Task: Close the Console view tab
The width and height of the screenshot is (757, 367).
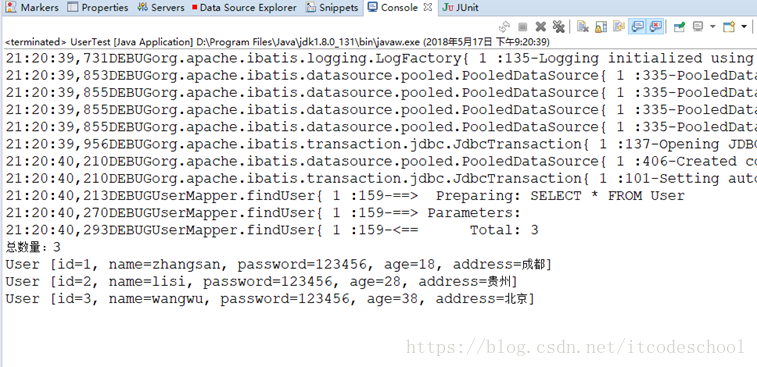Action: (x=428, y=7)
